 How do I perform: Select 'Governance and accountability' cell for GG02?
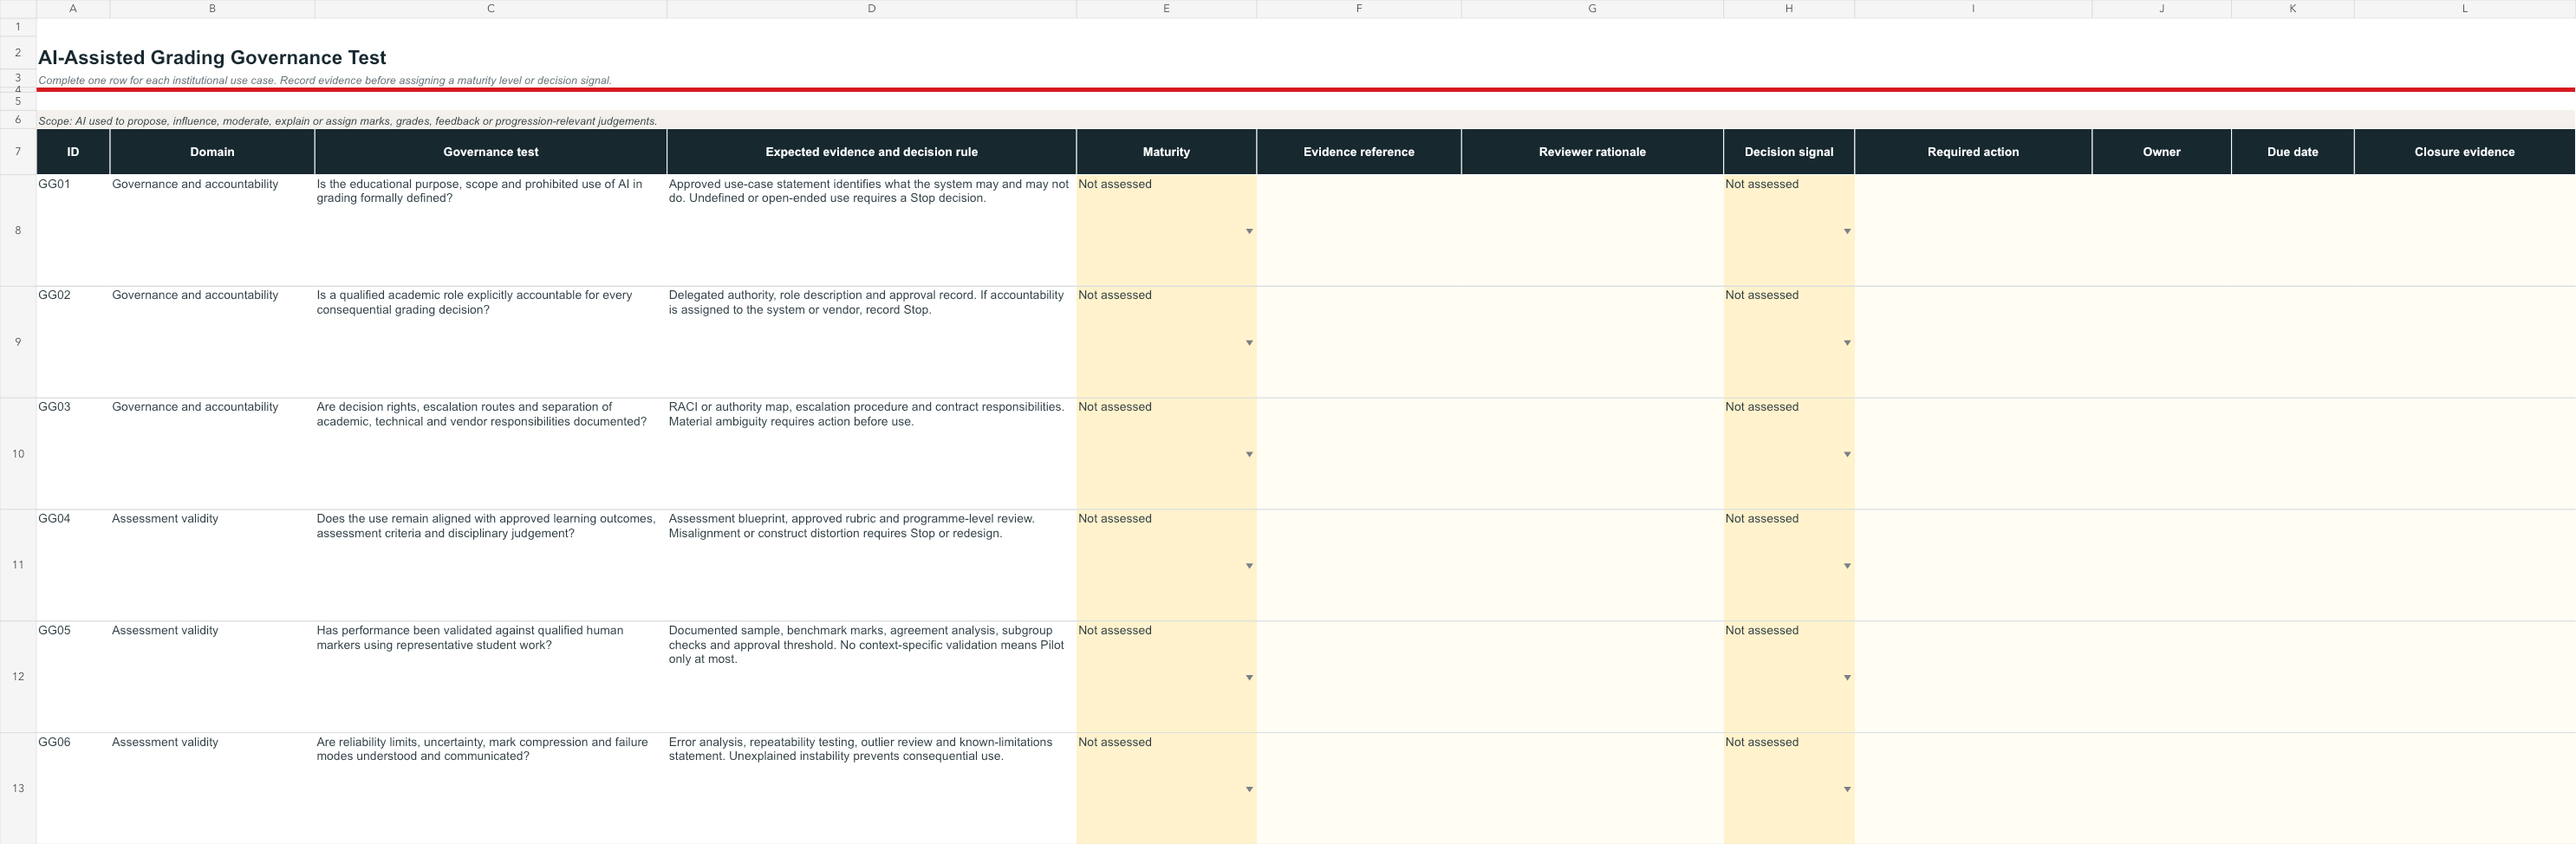(212, 342)
